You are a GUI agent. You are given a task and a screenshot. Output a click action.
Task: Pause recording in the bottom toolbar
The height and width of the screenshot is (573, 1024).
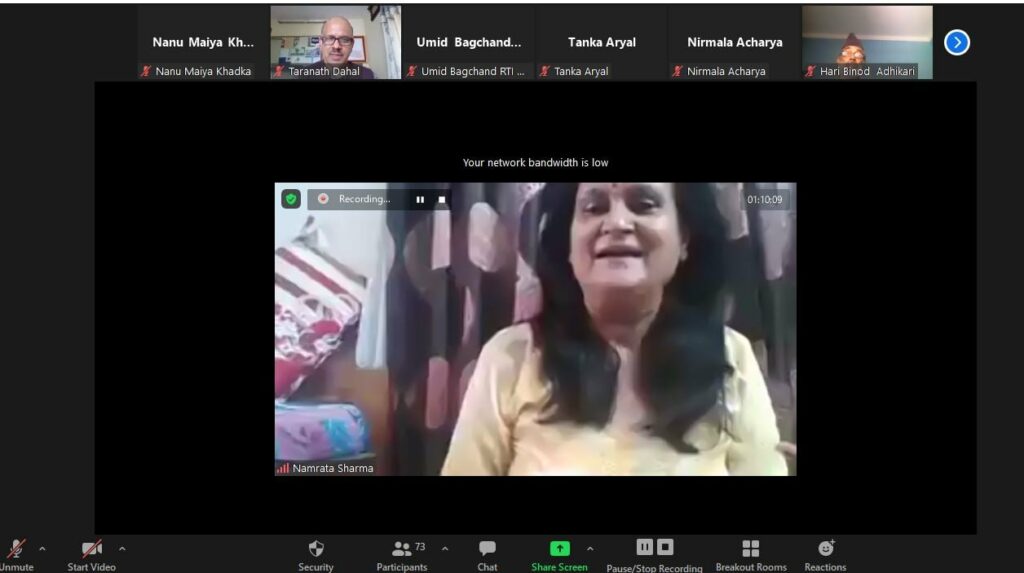645,547
